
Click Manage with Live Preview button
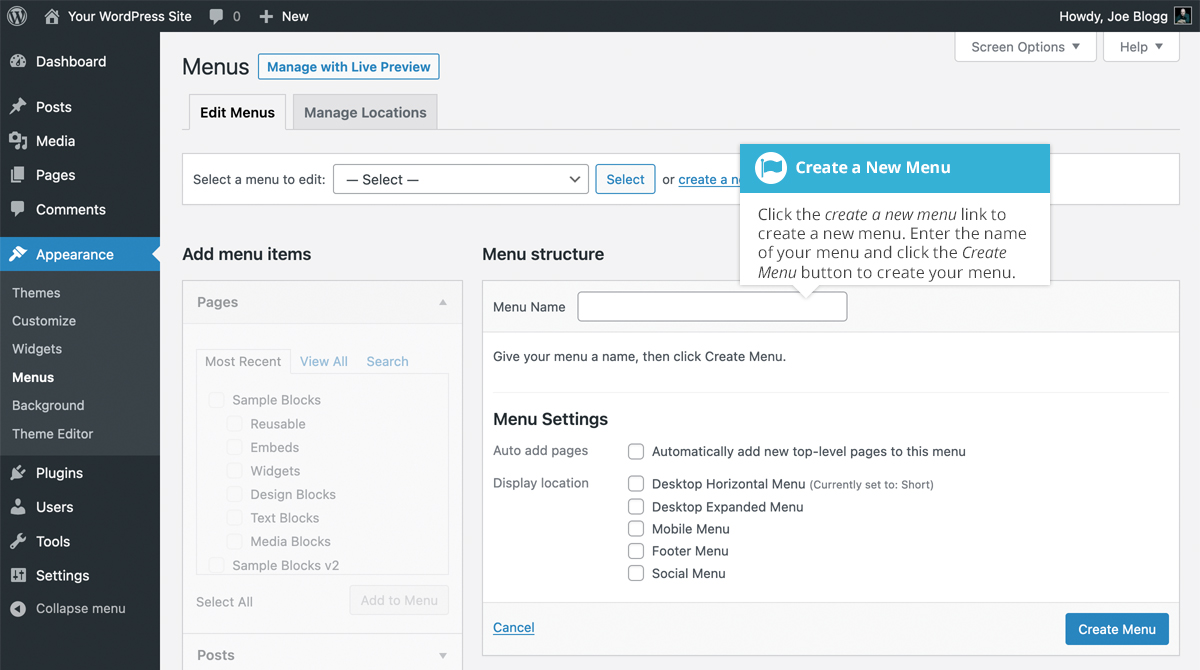pyautogui.click(x=348, y=67)
